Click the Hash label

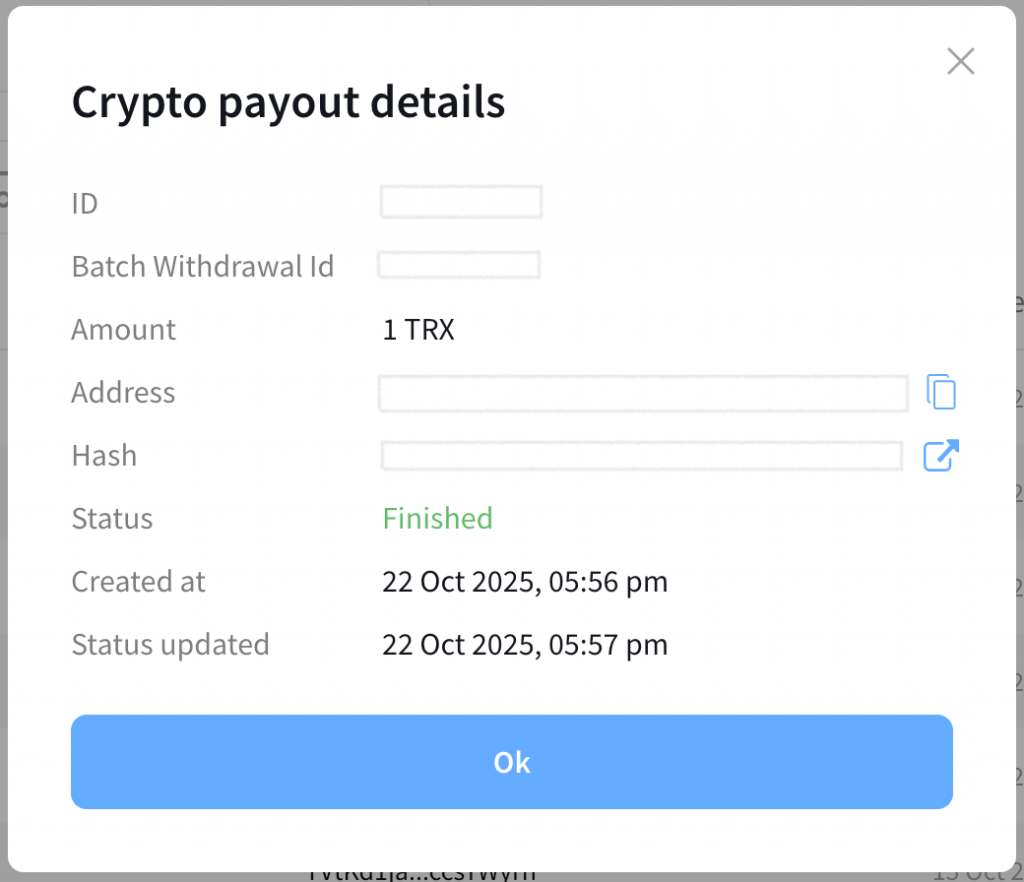coord(104,456)
